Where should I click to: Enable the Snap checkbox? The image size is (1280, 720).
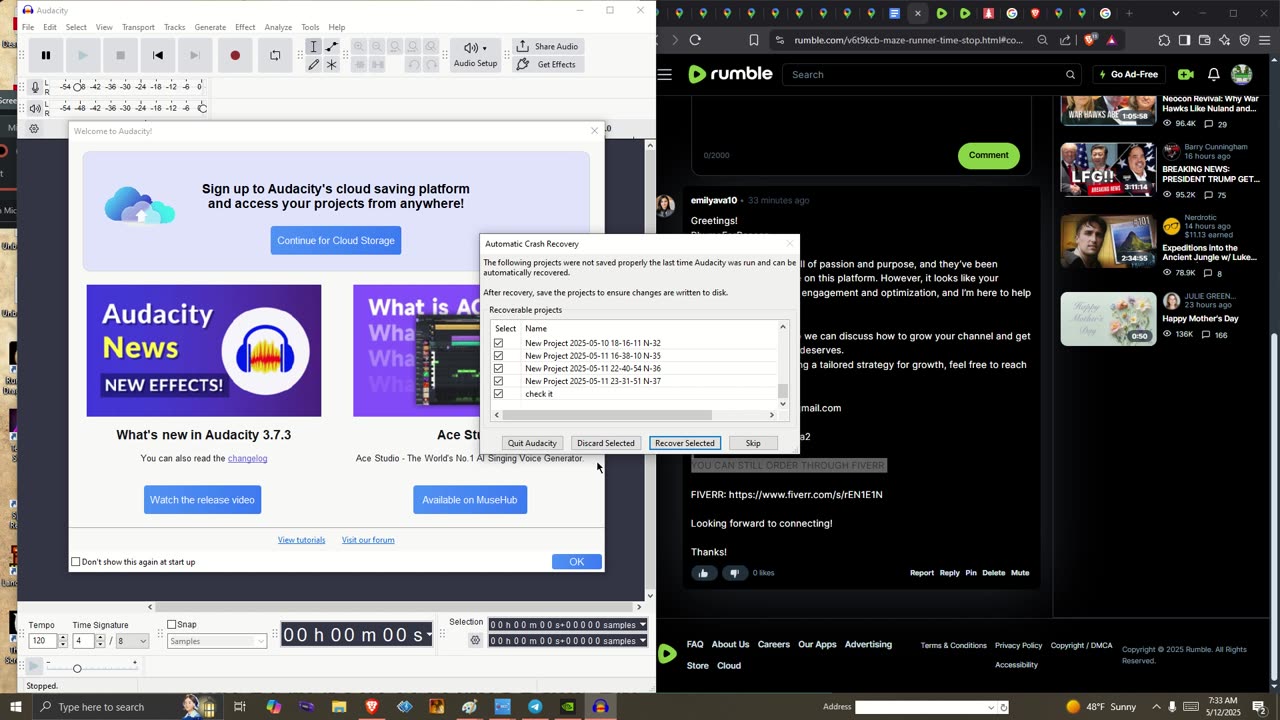click(x=171, y=625)
